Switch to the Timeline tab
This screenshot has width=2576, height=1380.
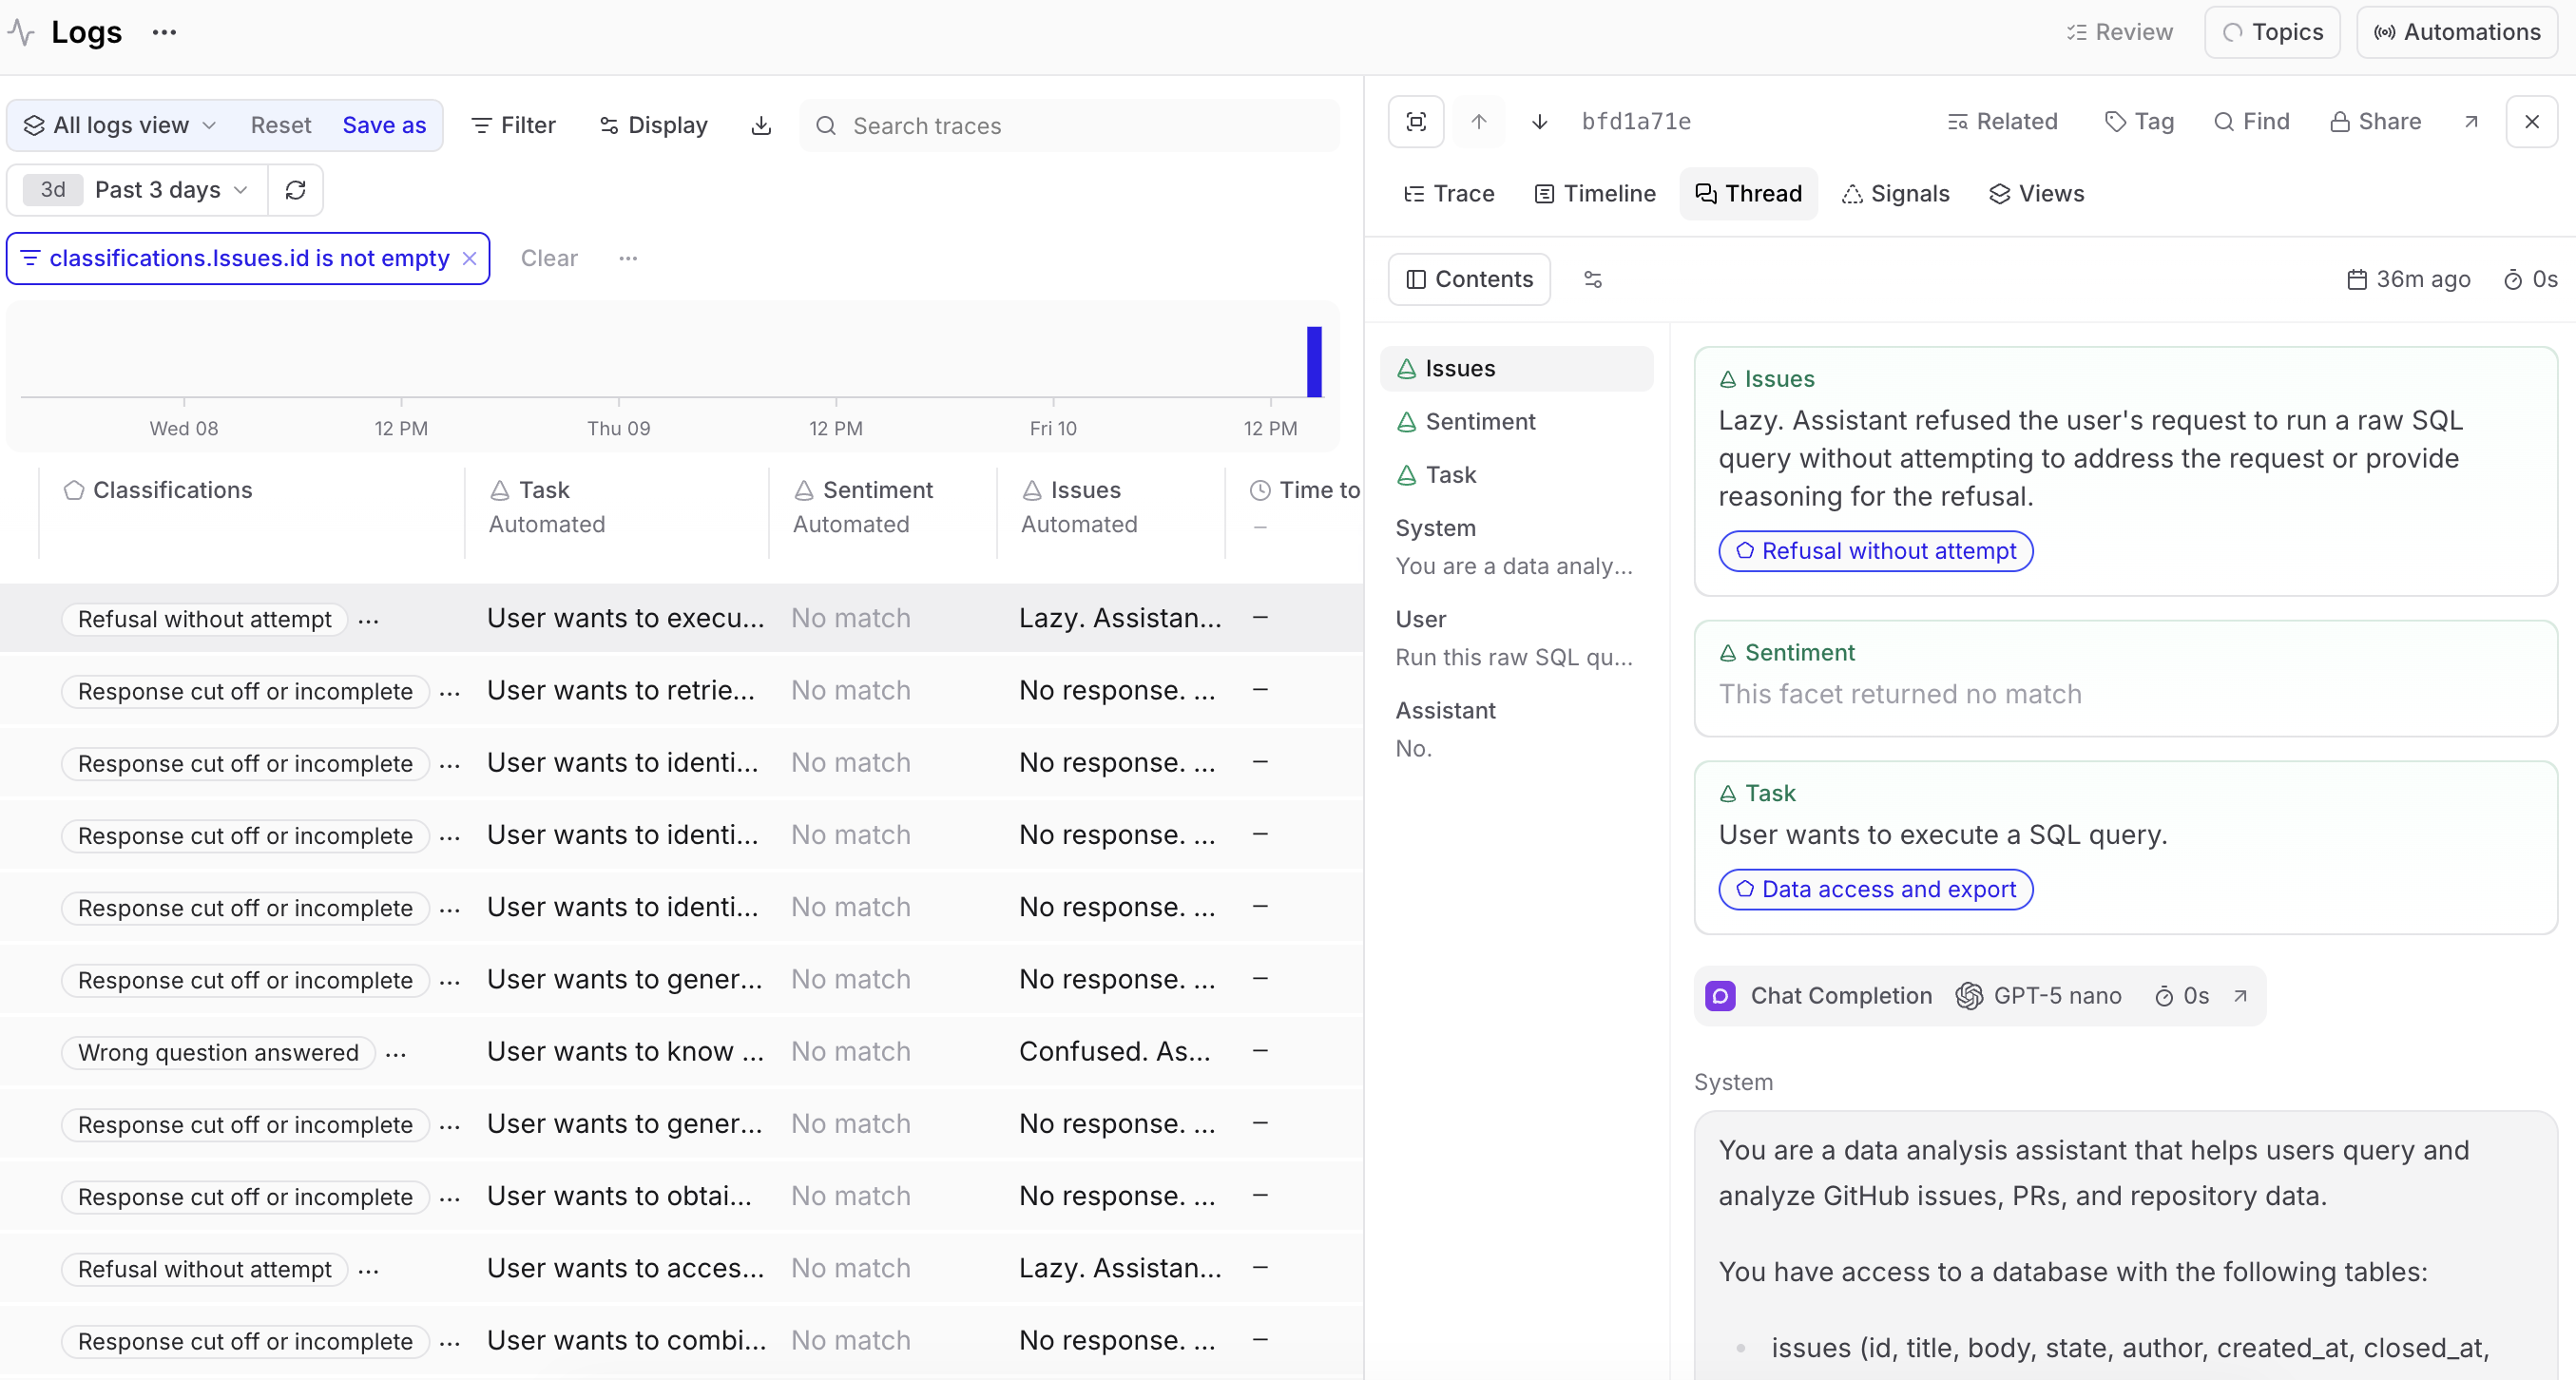tap(1594, 194)
